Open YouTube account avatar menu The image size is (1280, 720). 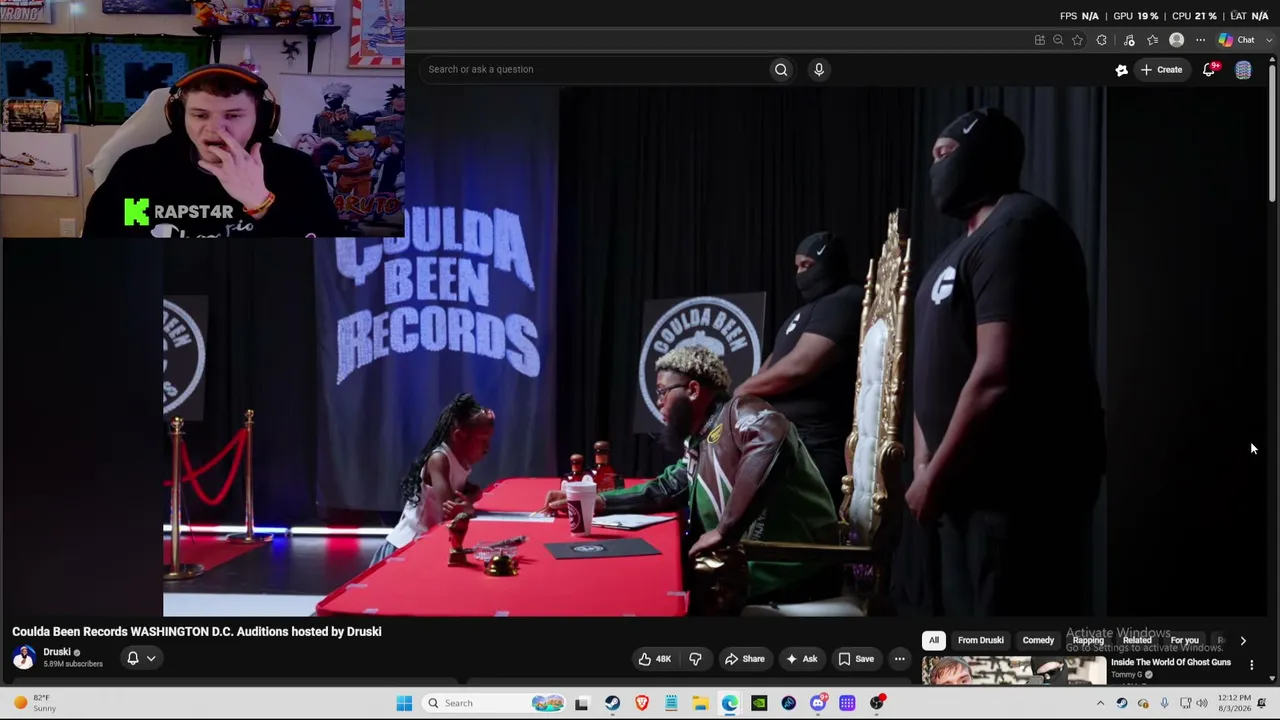click(1243, 70)
